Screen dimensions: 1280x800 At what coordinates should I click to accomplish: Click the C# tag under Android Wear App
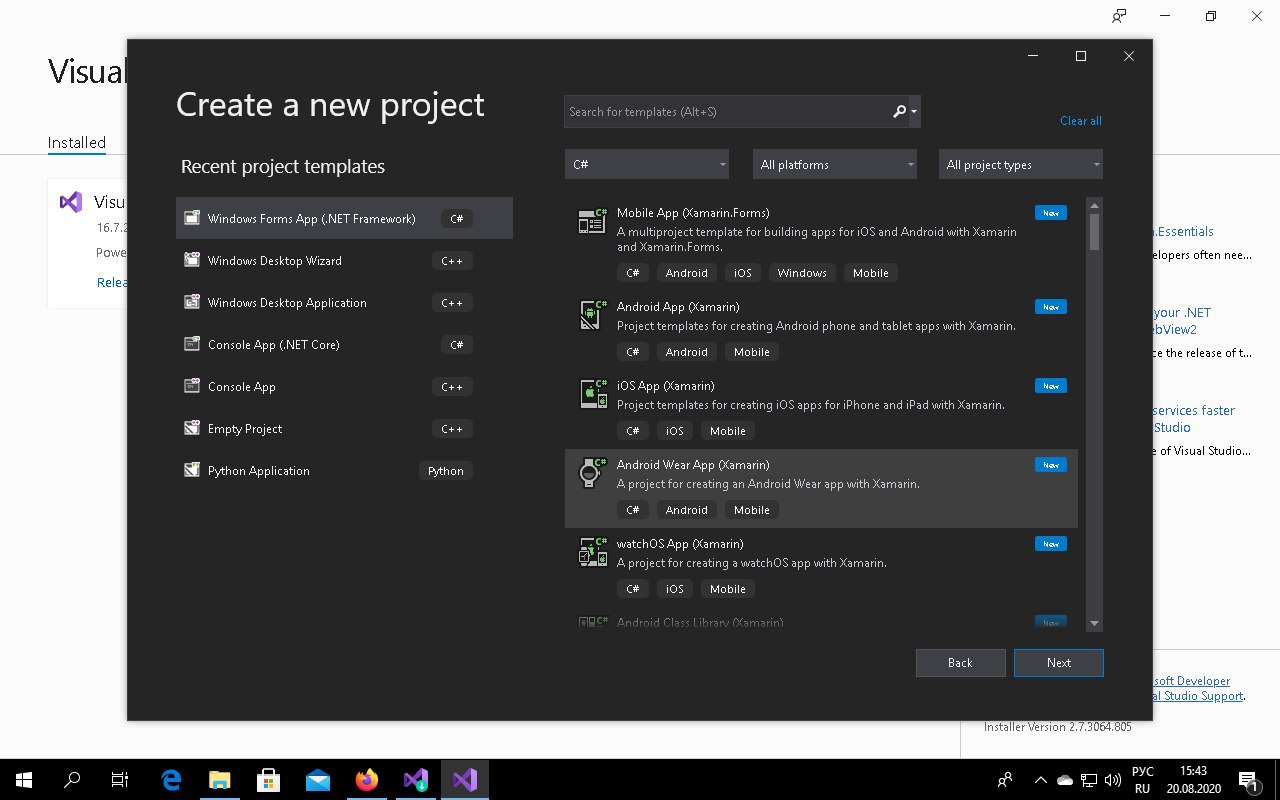(633, 510)
